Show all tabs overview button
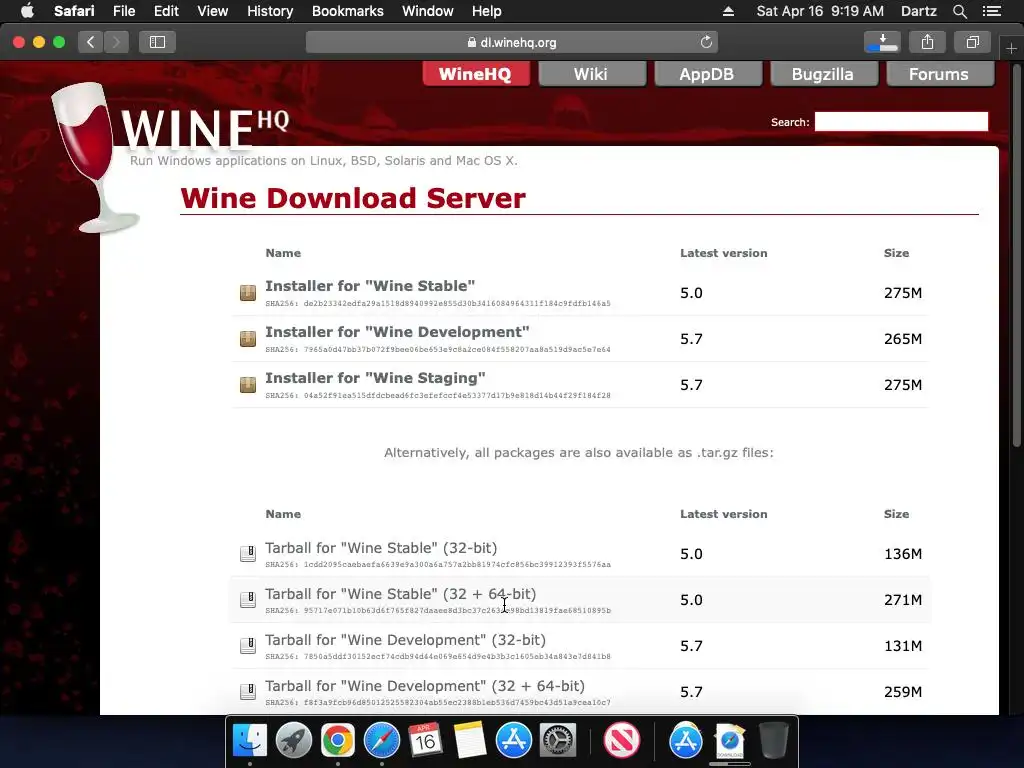The width and height of the screenshot is (1024, 768). click(972, 42)
